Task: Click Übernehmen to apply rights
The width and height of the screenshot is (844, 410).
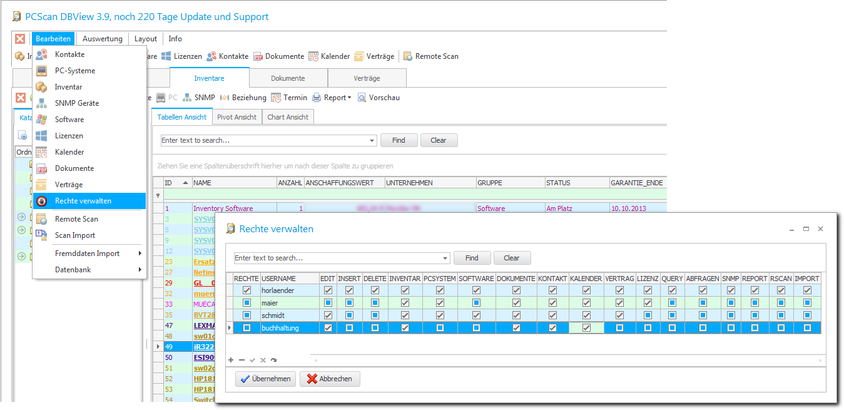Action: click(x=266, y=379)
